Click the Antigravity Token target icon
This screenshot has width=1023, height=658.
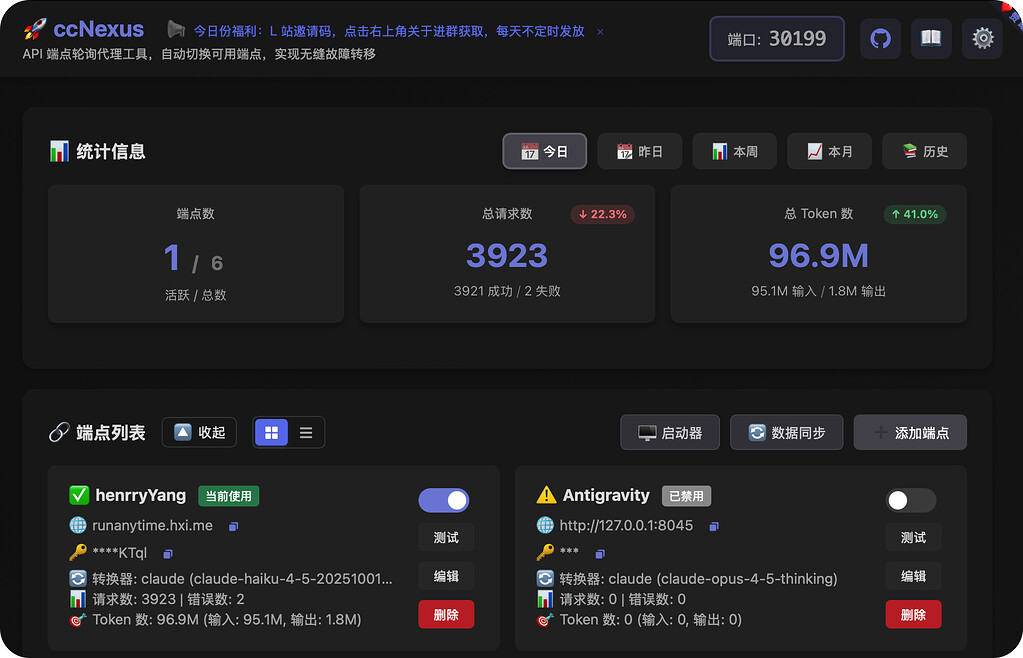pyautogui.click(x=545, y=620)
